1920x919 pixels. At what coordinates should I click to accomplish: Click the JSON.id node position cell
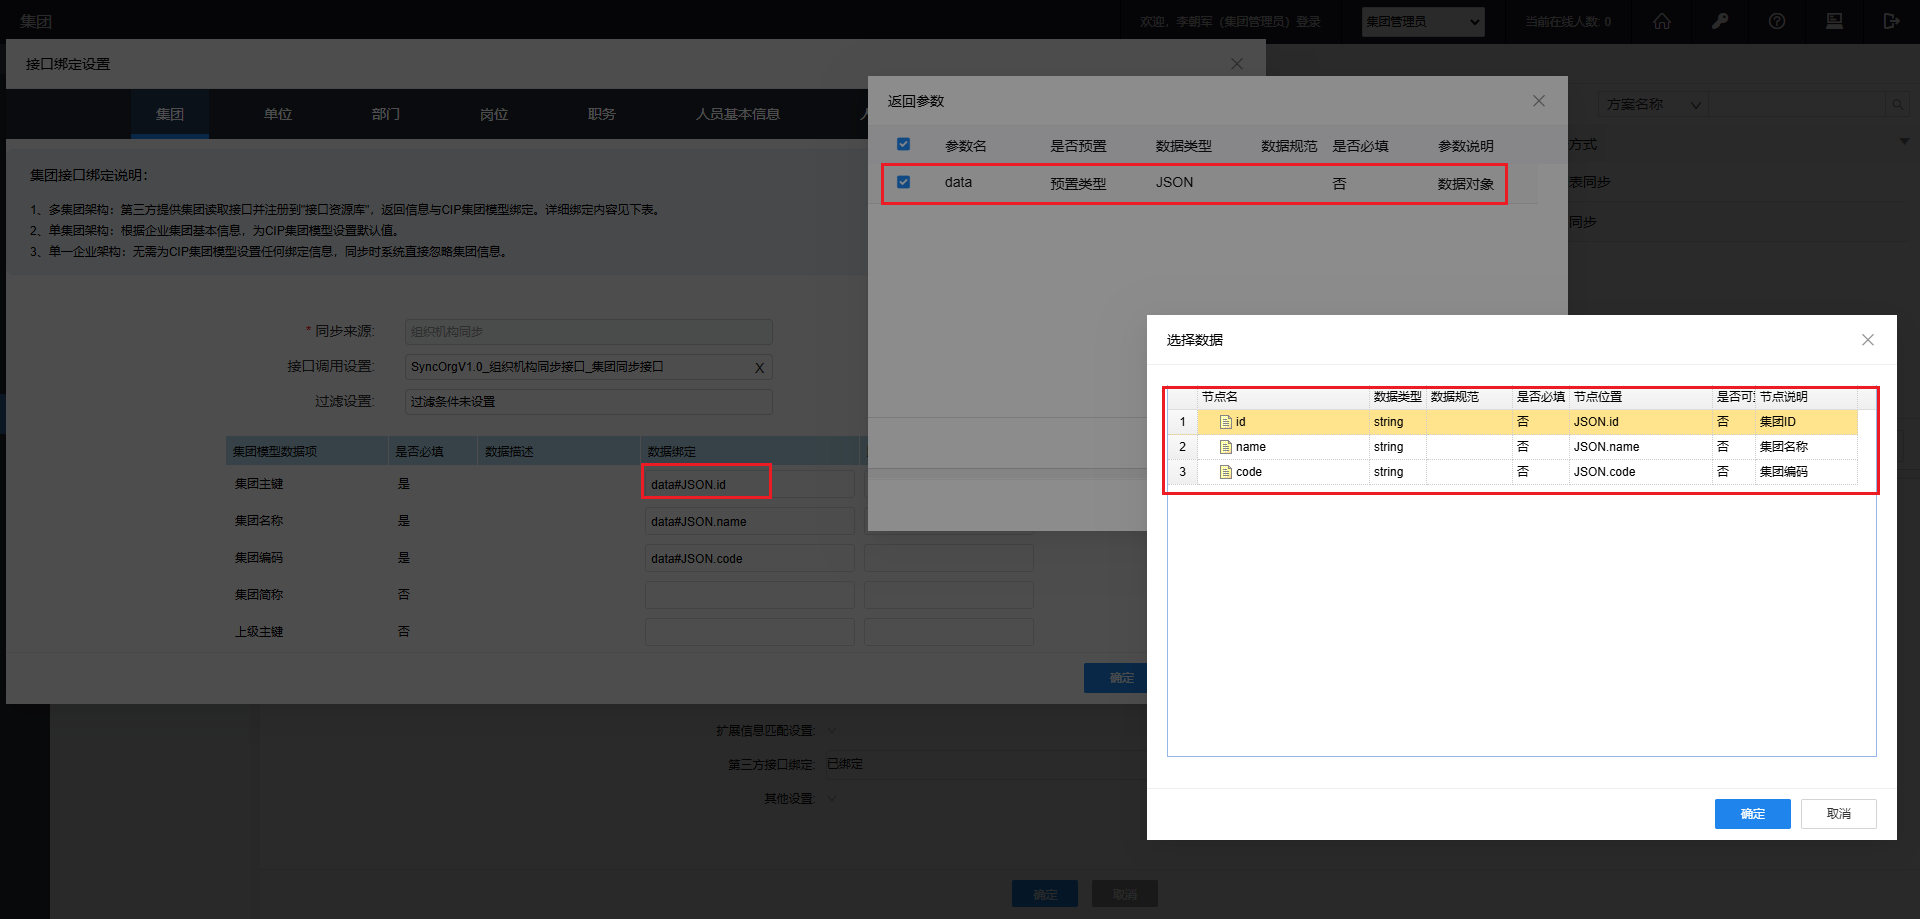1641,422
